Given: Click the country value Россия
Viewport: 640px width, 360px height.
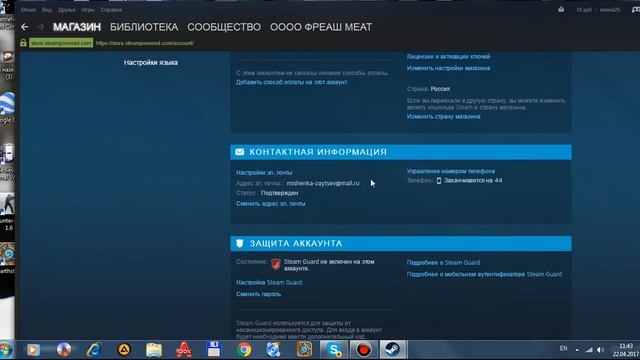Looking at the screenshot, I should (440, 89).
